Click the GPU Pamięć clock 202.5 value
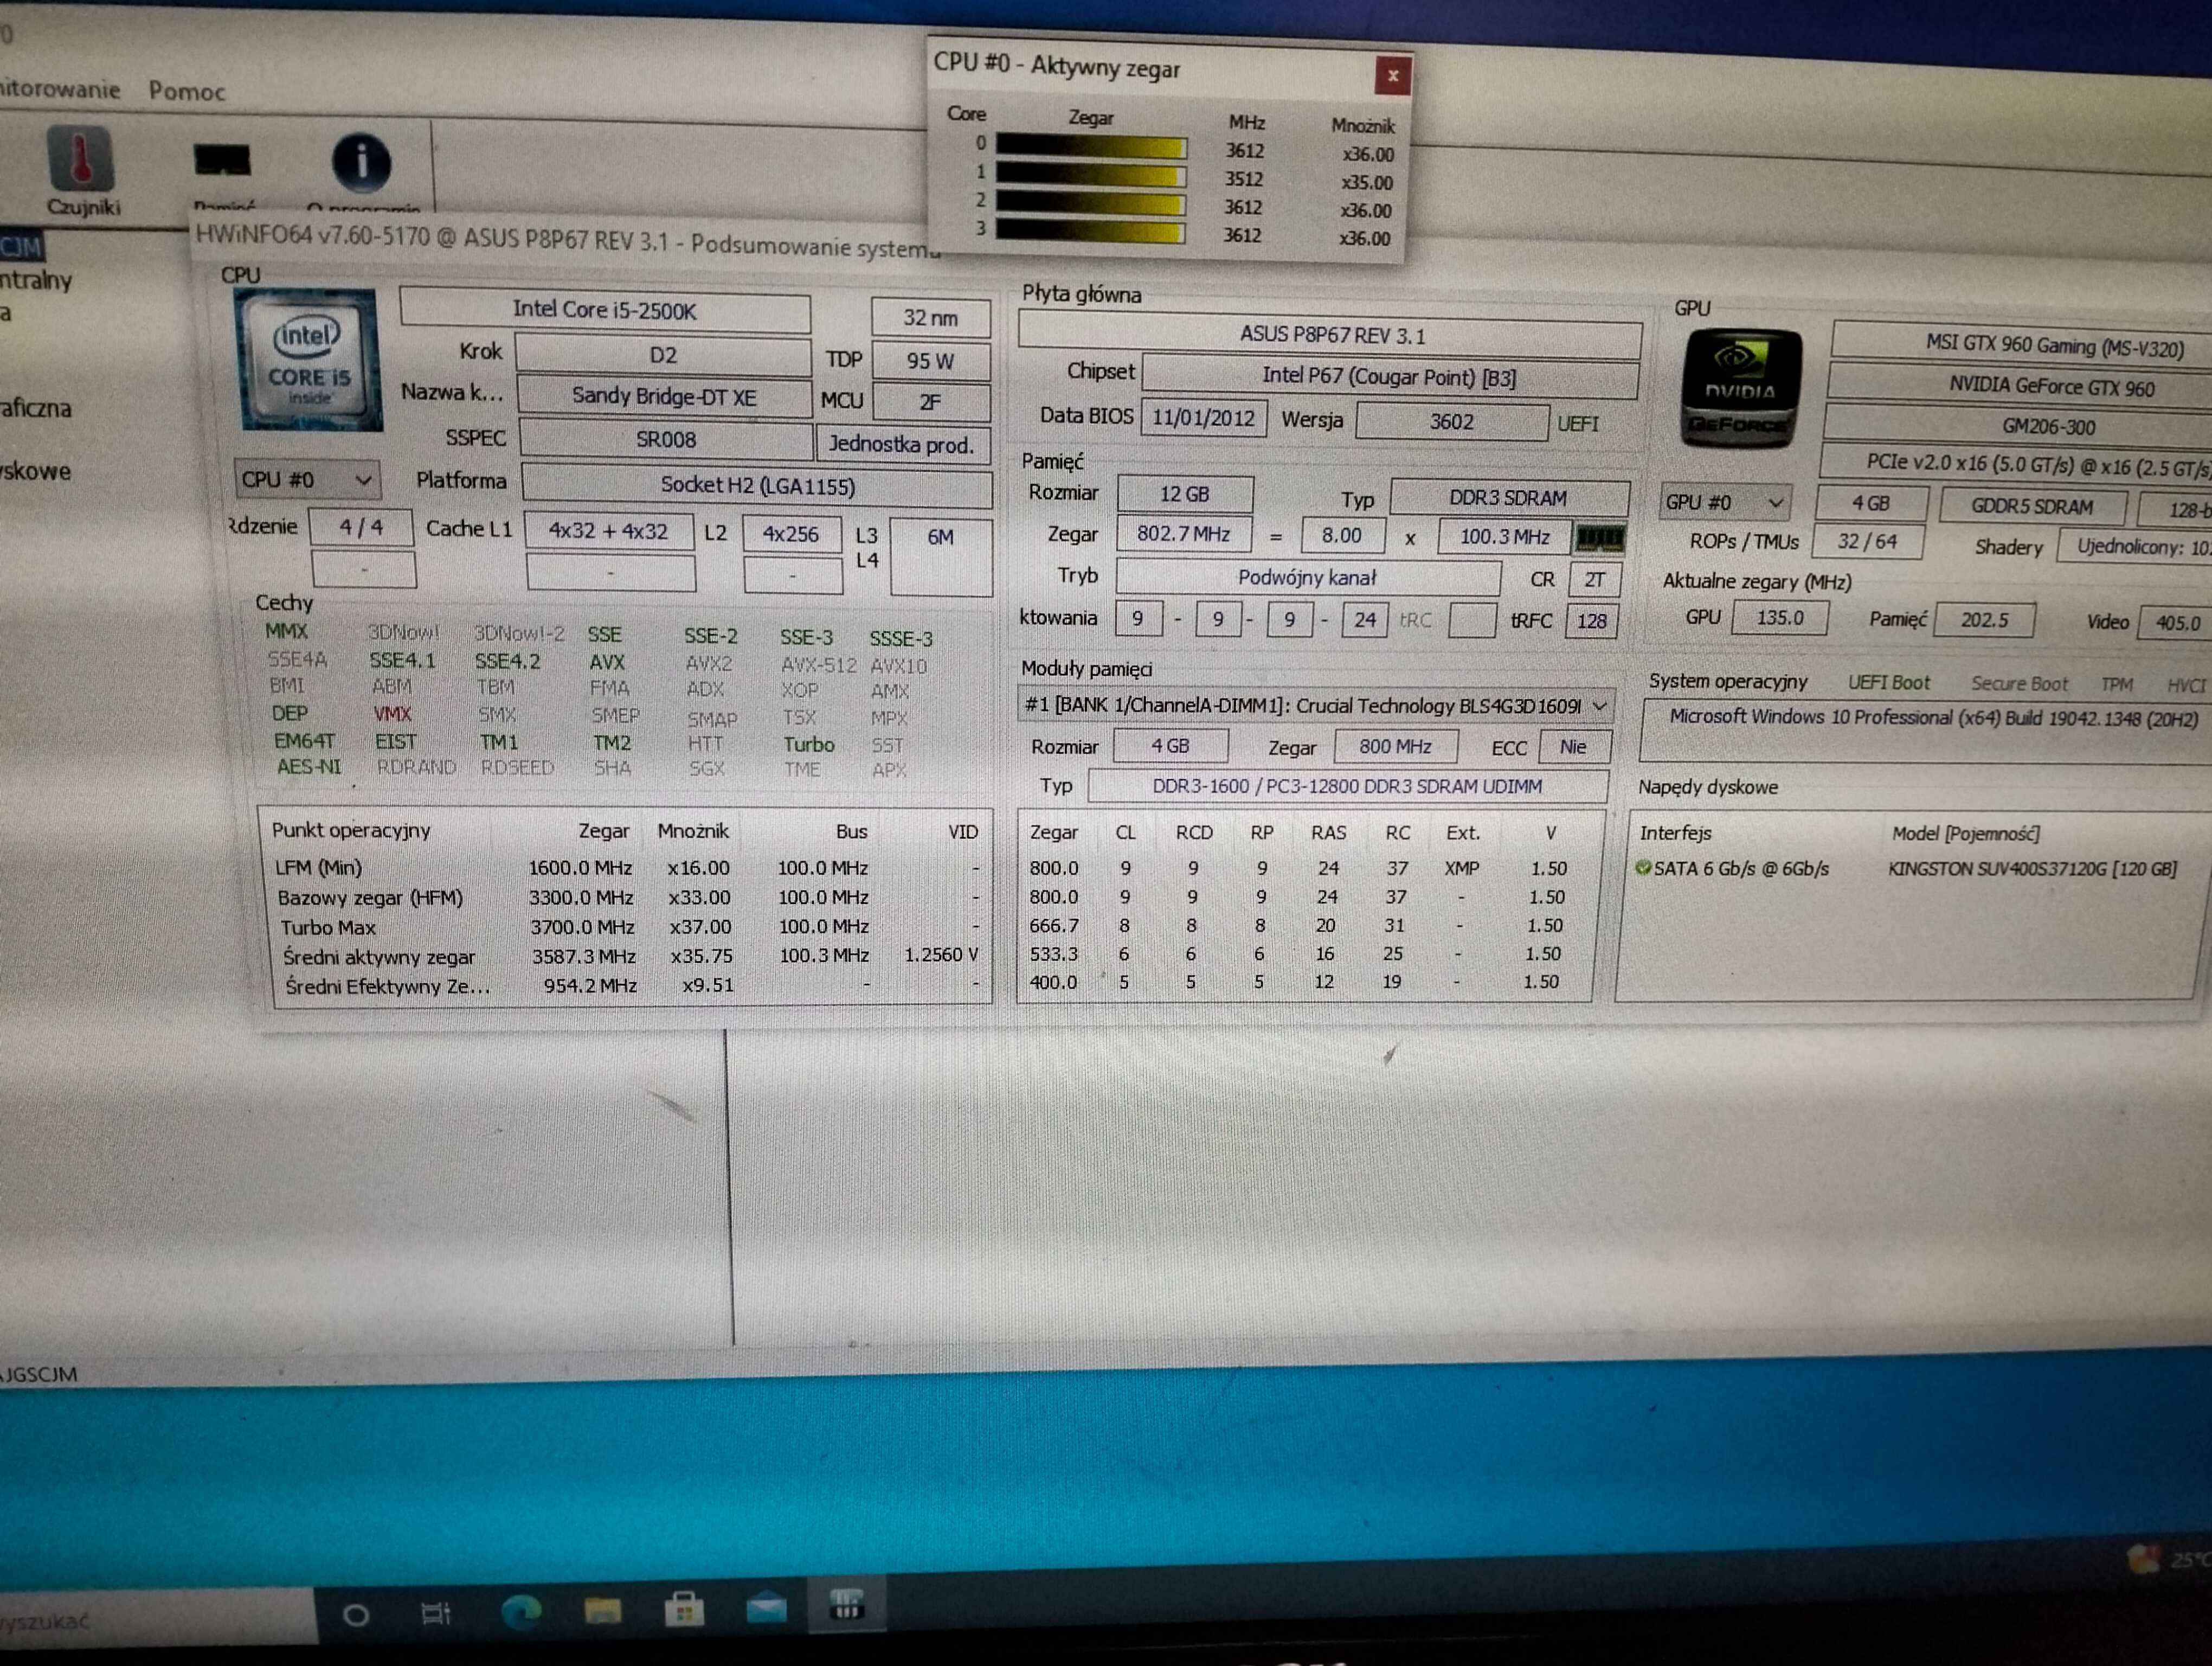2212x1666 pixels. (x=1984, y=620)
